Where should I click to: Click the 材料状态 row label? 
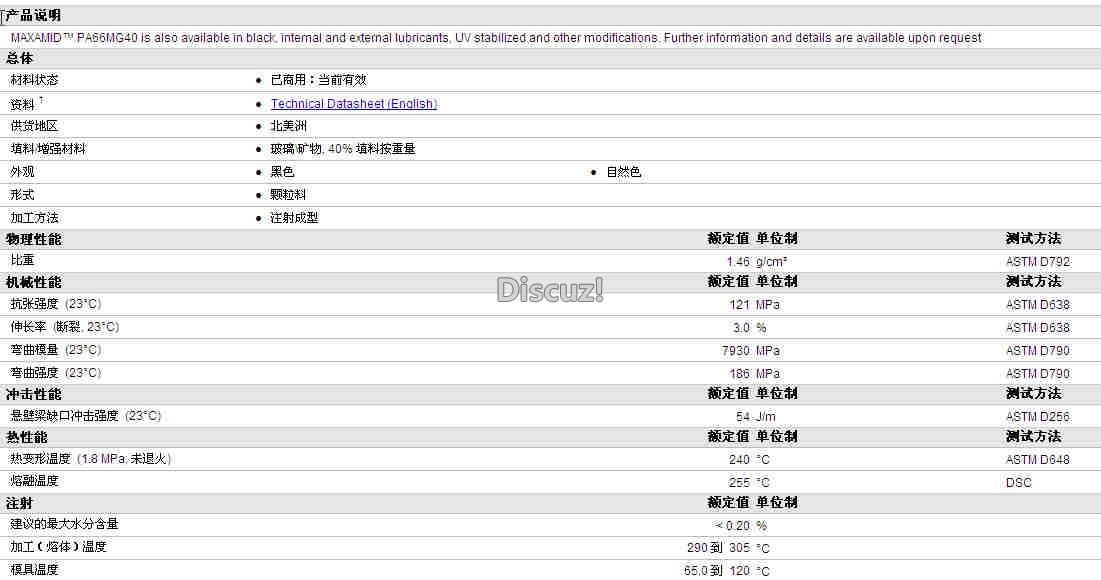pos(34,80)
